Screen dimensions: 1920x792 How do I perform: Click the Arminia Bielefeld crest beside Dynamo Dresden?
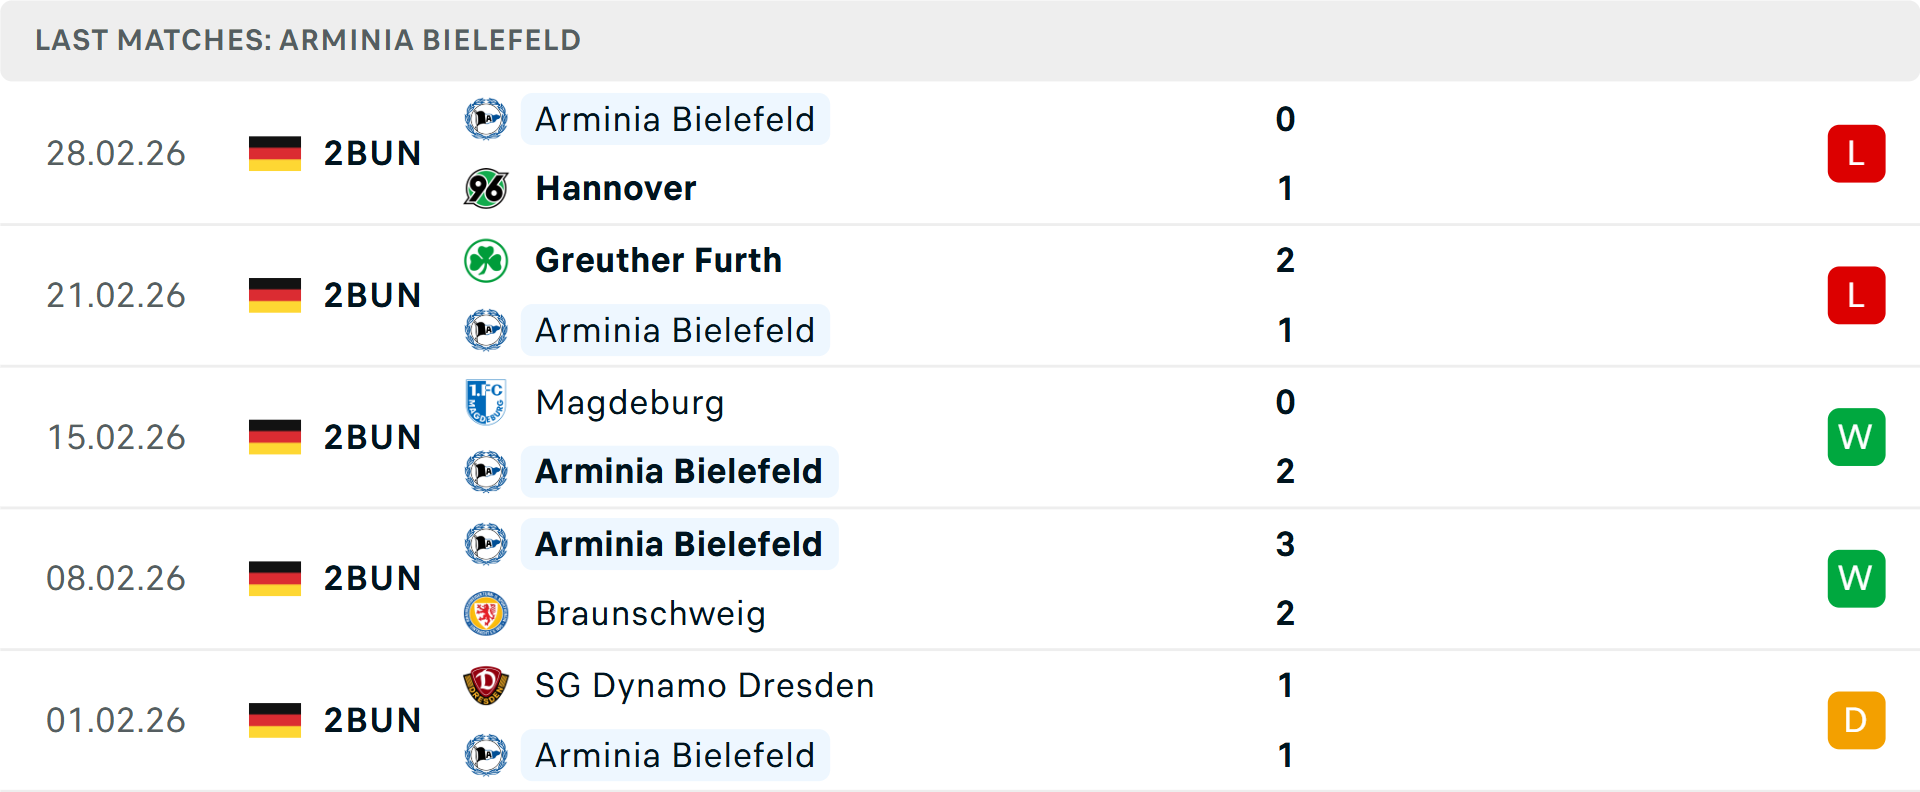[x=487, y=755]
